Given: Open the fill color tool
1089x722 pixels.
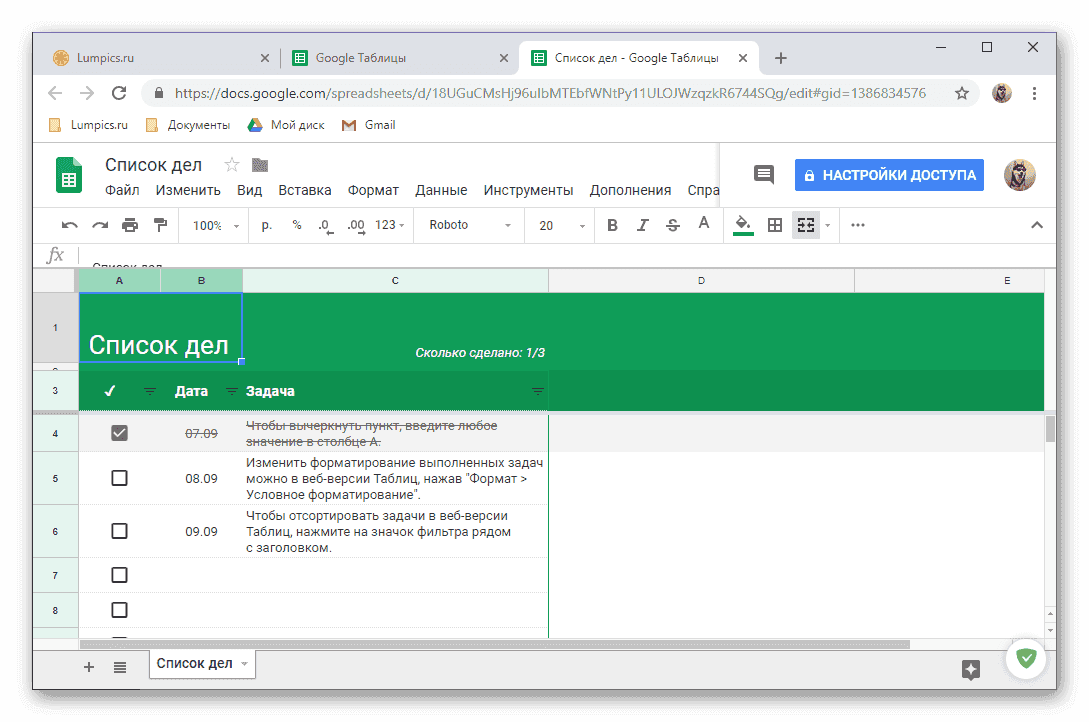Looking at the screenshot, I should (741, 225).
